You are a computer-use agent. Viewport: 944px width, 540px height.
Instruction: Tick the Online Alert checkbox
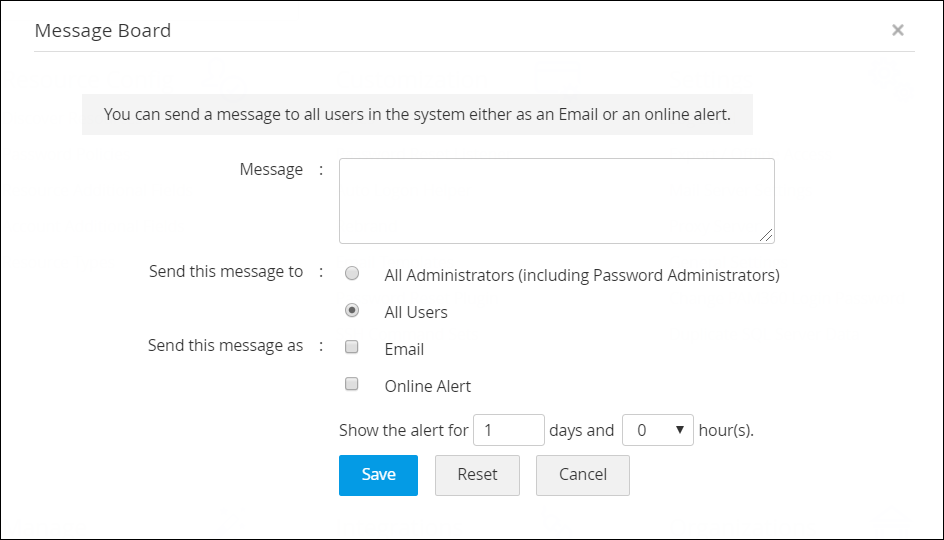point(352,384)
